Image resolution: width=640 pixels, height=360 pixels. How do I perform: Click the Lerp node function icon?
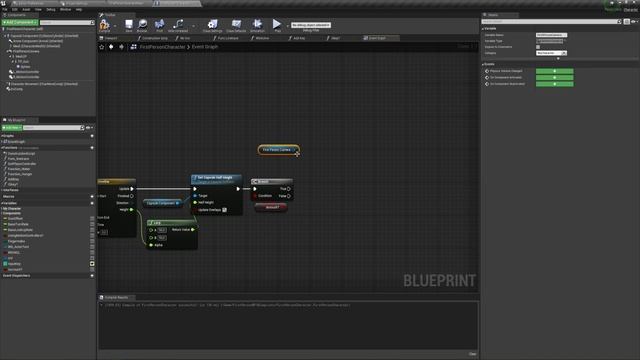pos(151,223)
